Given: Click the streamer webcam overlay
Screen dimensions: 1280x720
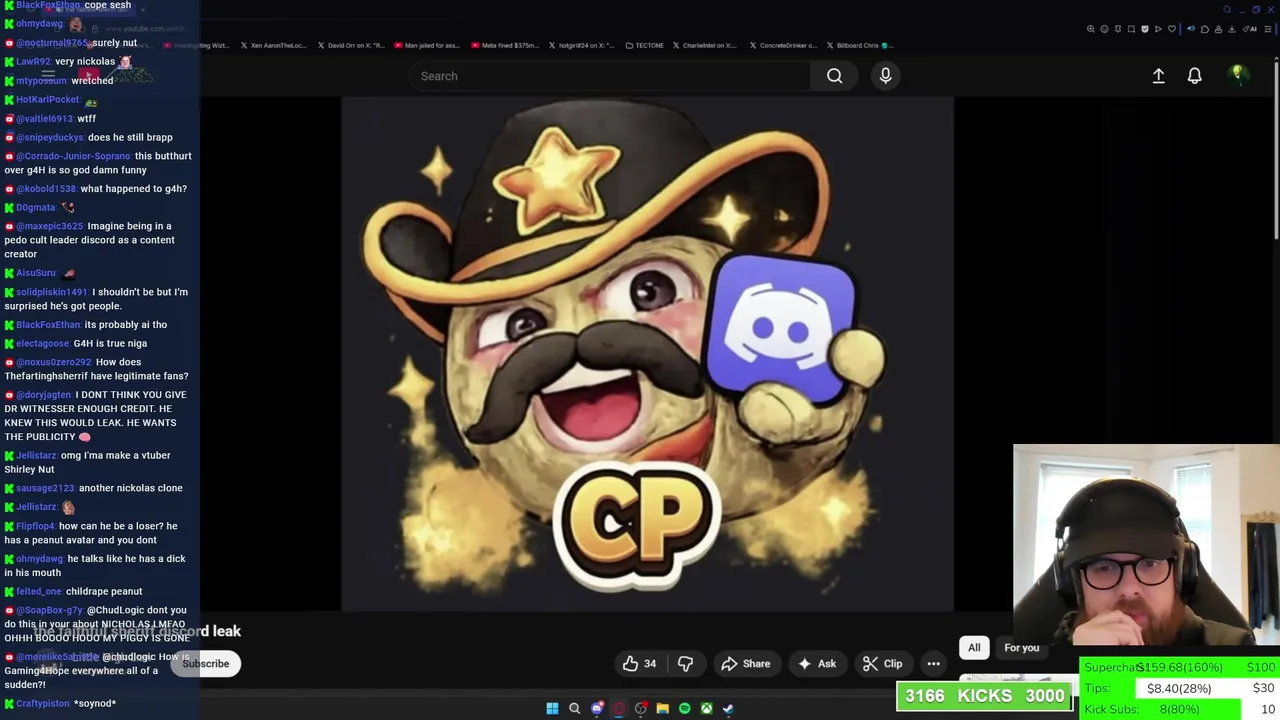Looking at the screenshot, I should click(1146, 550).
